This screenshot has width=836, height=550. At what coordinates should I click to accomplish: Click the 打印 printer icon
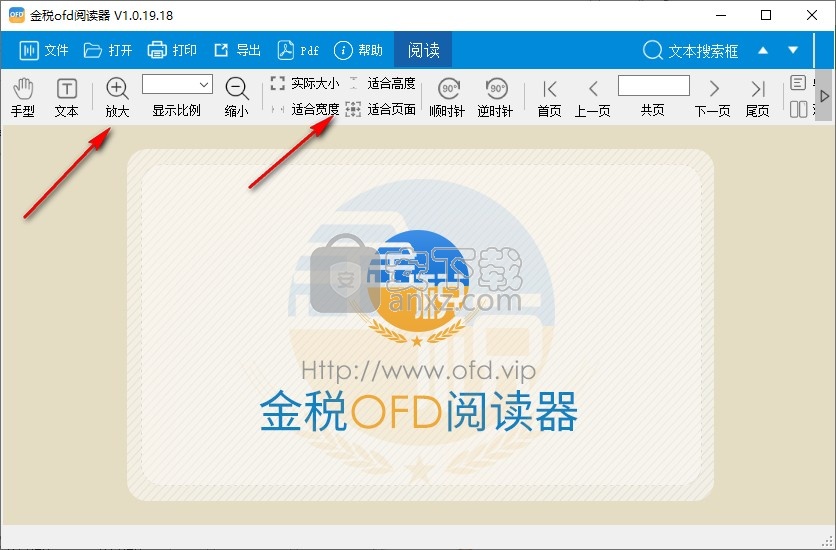pyautogui.click(x=157, y=50)
